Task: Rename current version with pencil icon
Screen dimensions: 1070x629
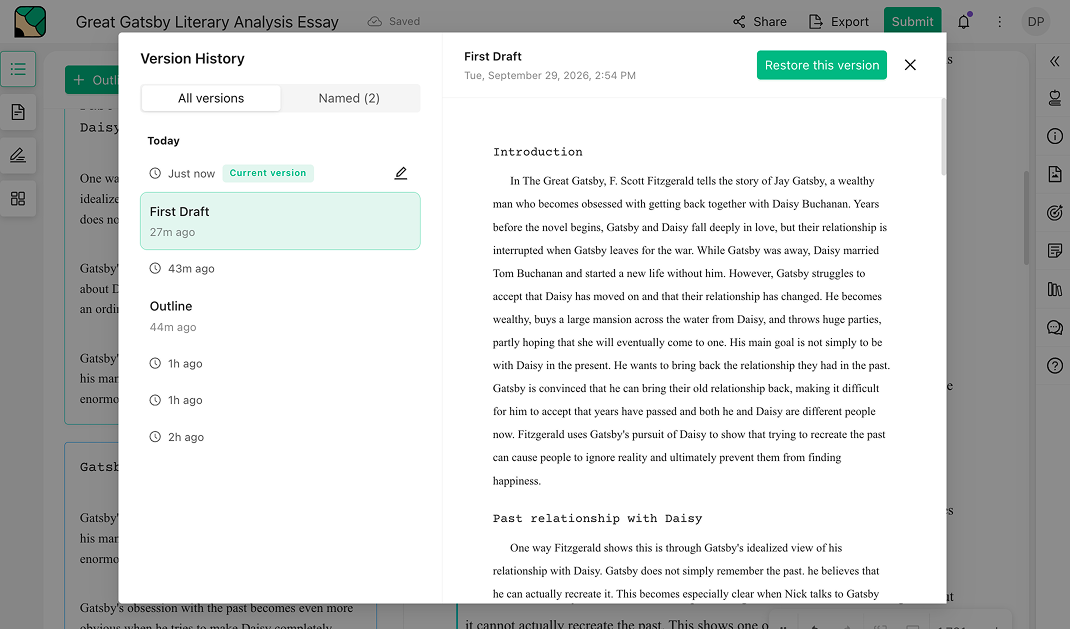Action: tap(401, 173)
